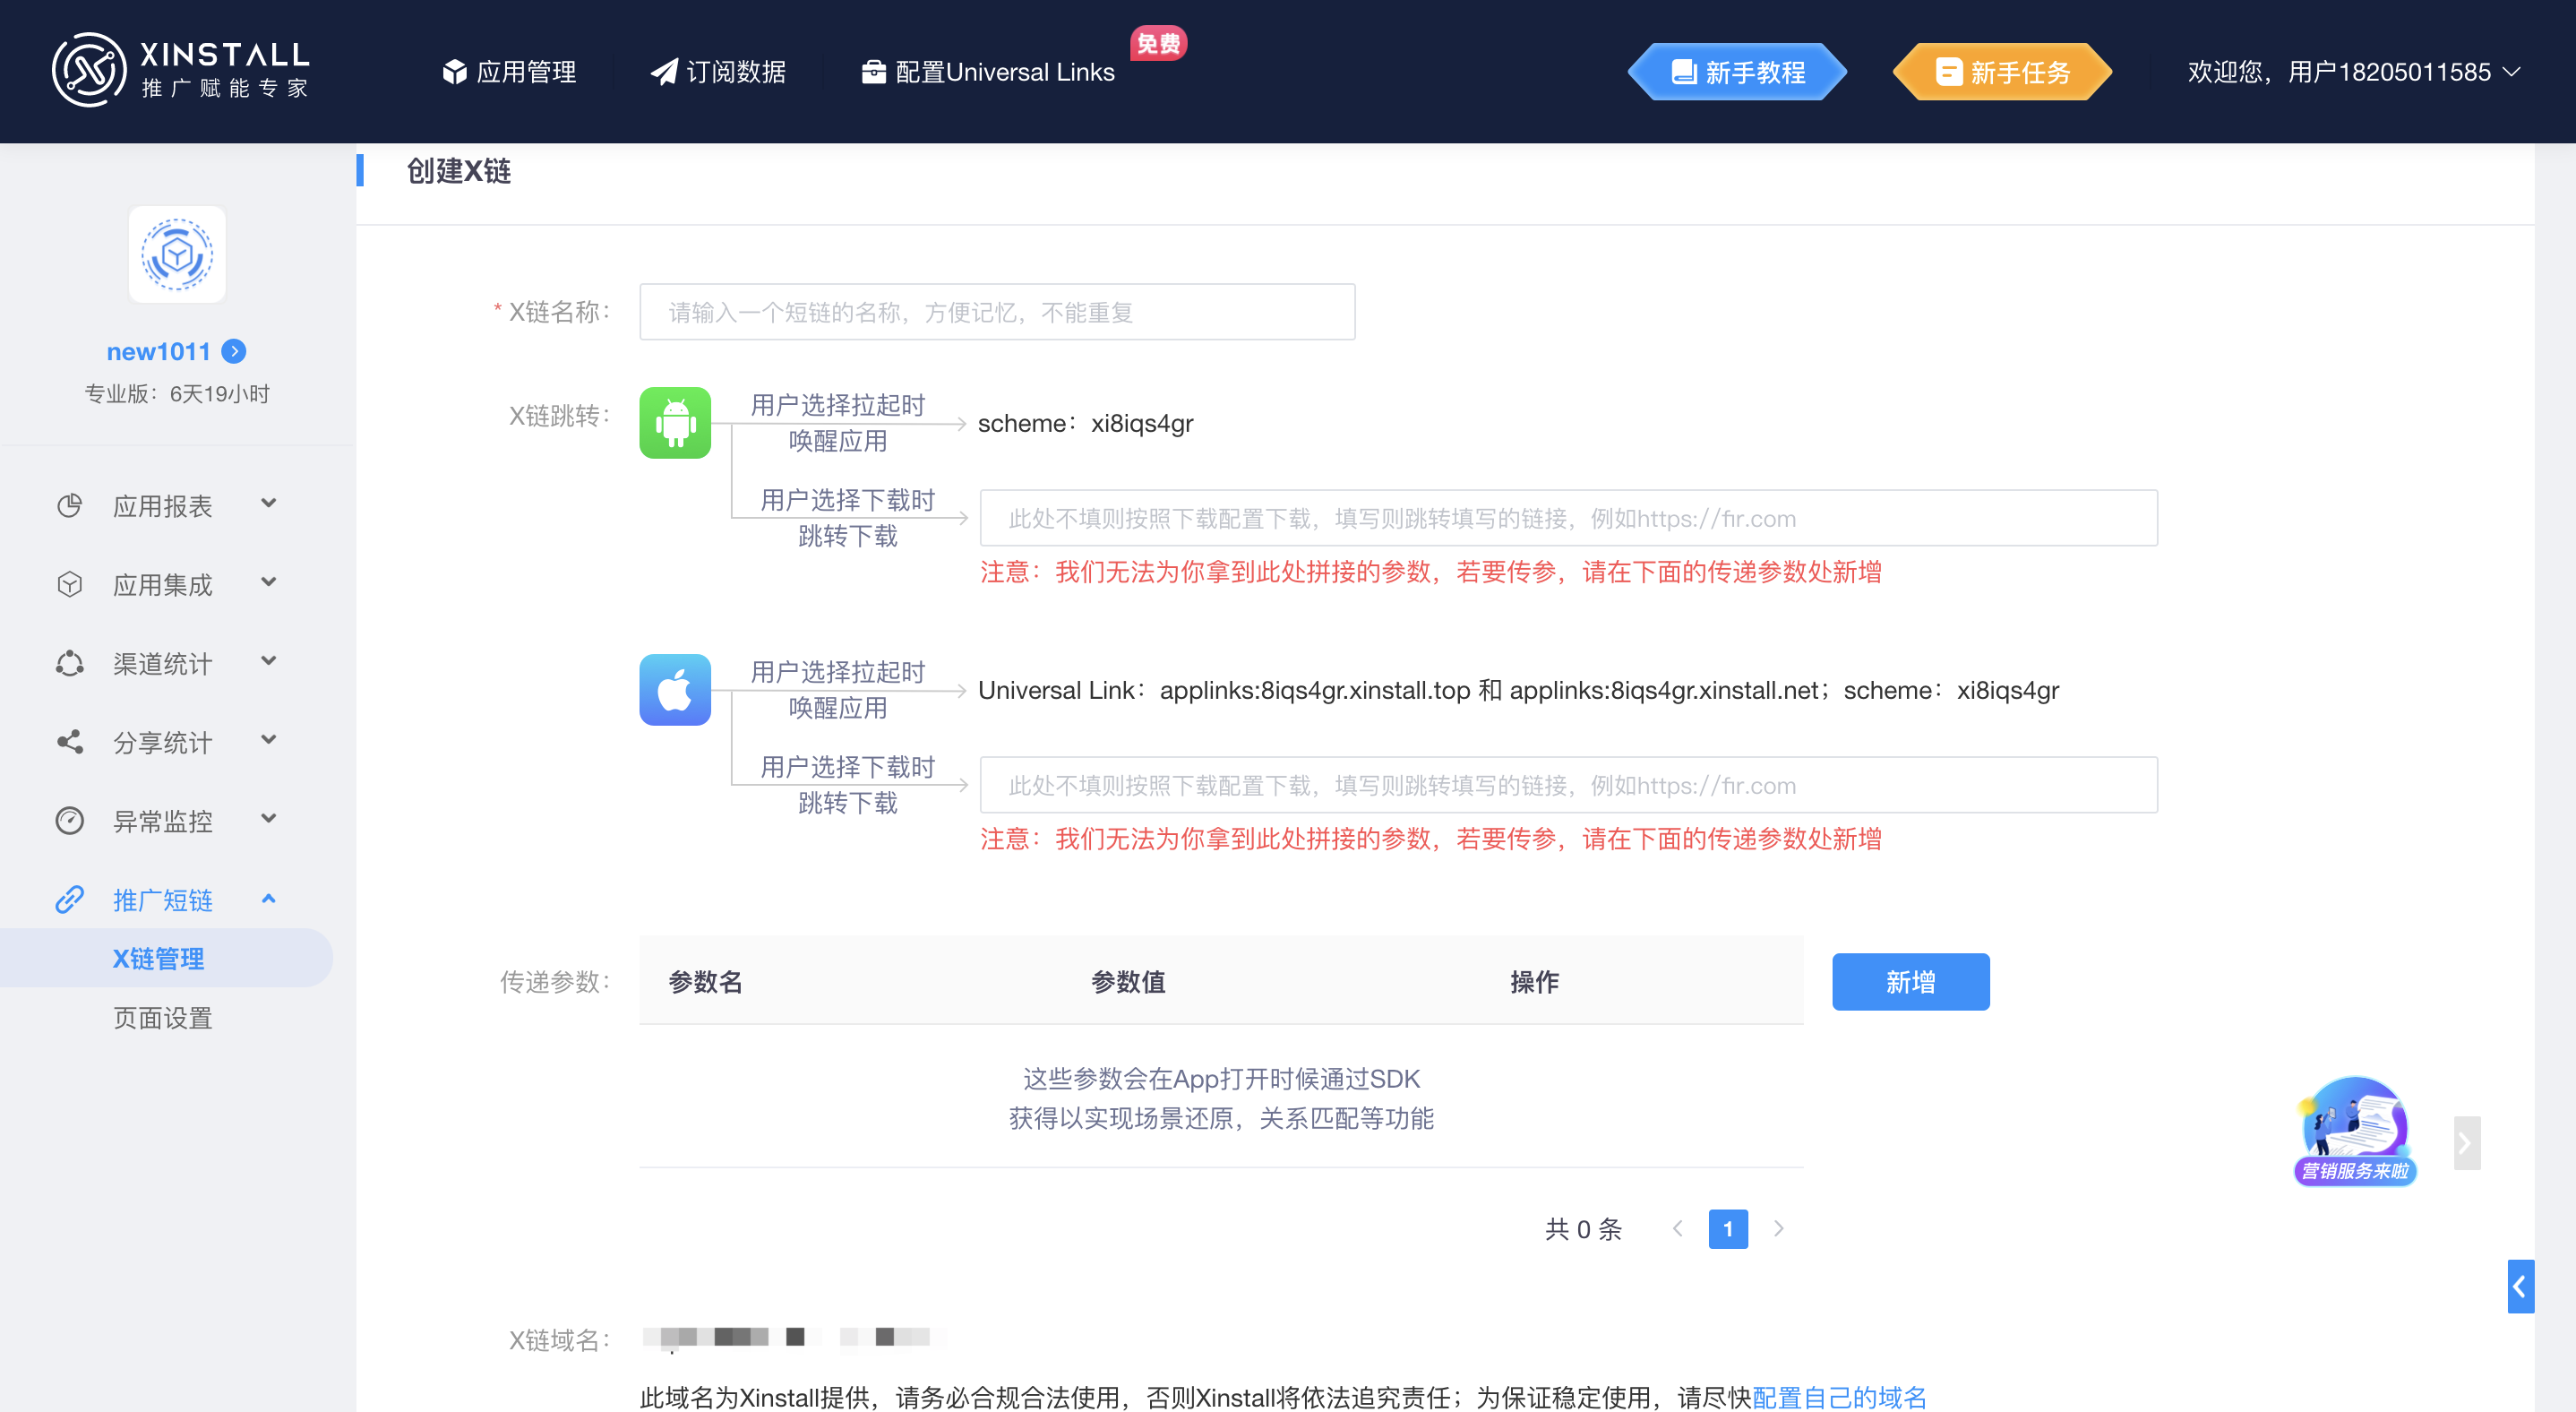
Task: Go to previous page arrow in pagination
Action: pyautogui.click(x=1678, y=1228)
